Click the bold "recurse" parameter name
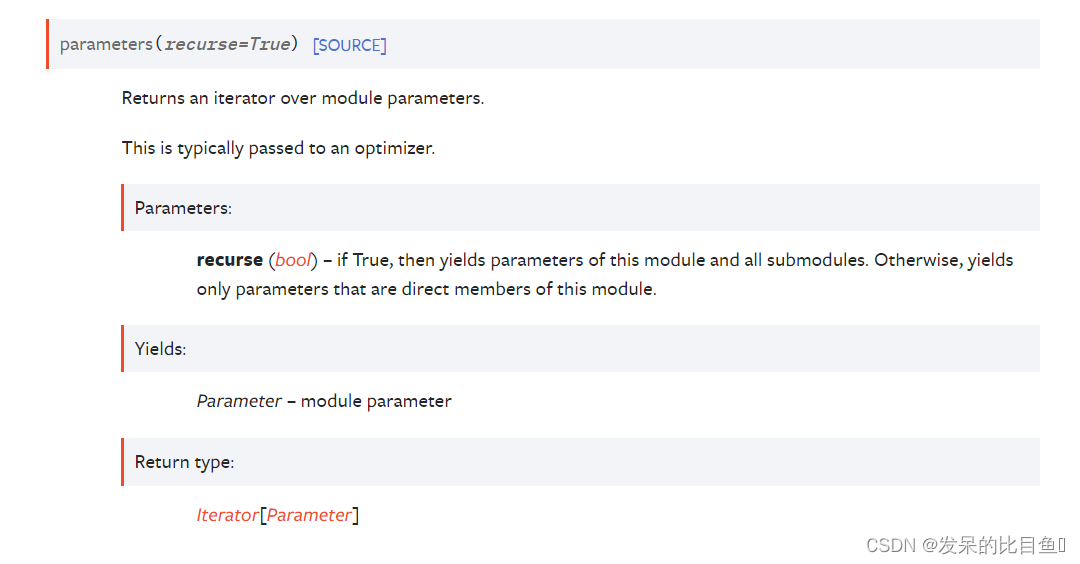1080x564 pixels. coord(229,260)
